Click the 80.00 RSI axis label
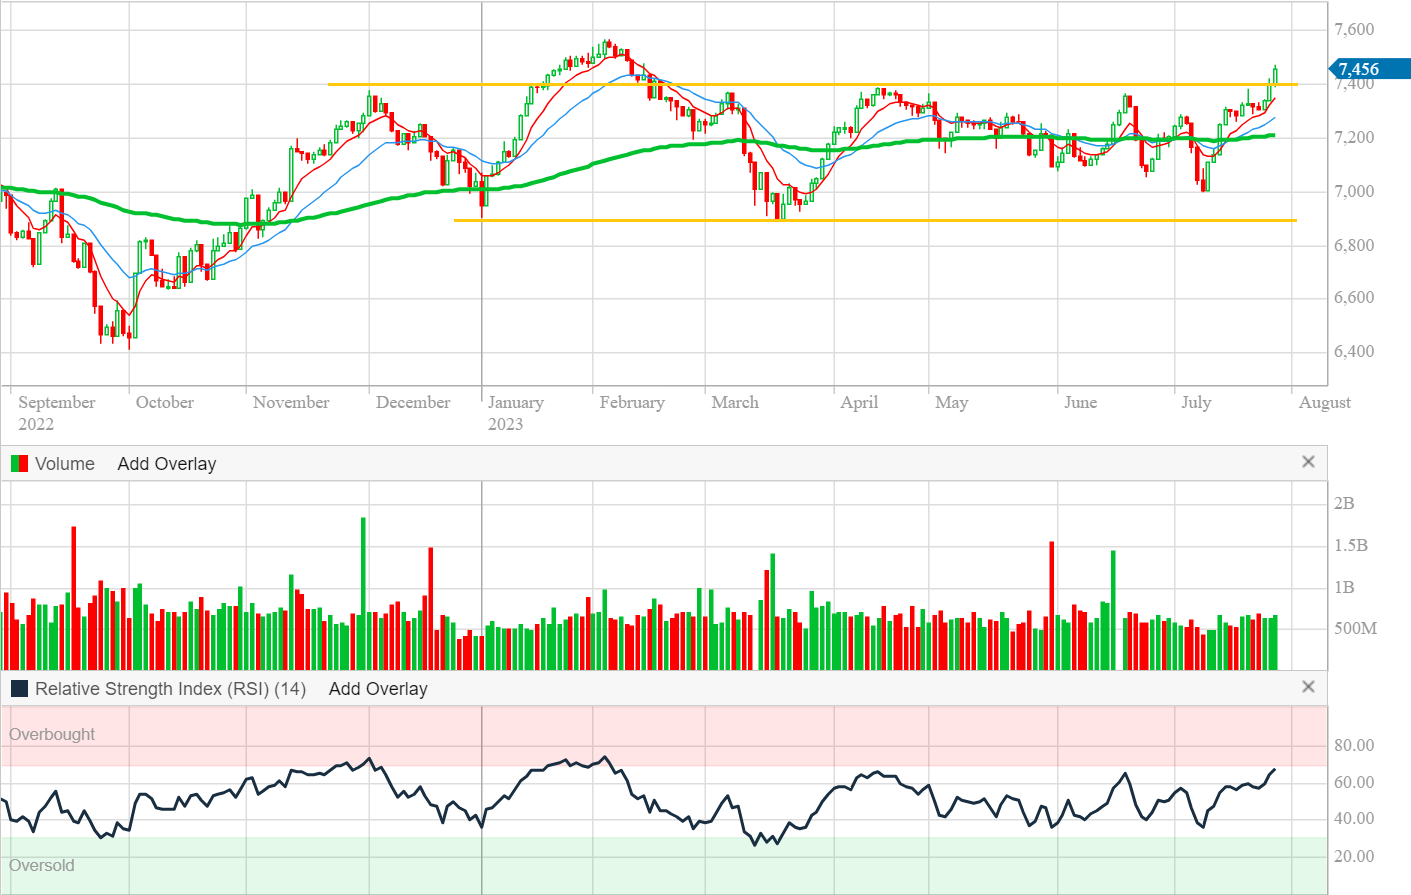This screenshot has width=1411, height=895. tap(1354, 745)
